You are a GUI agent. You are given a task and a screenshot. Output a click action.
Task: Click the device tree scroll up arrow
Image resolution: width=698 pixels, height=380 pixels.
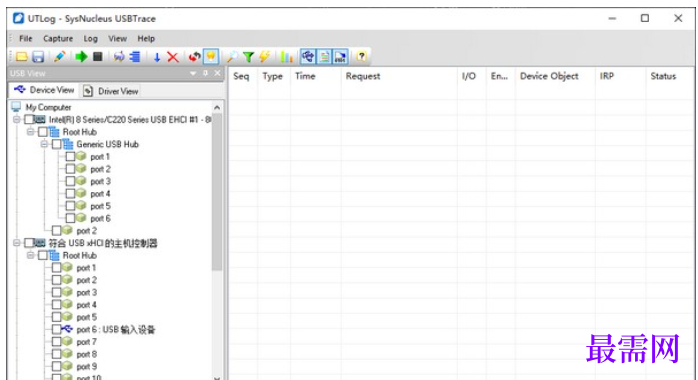[217, 107]
